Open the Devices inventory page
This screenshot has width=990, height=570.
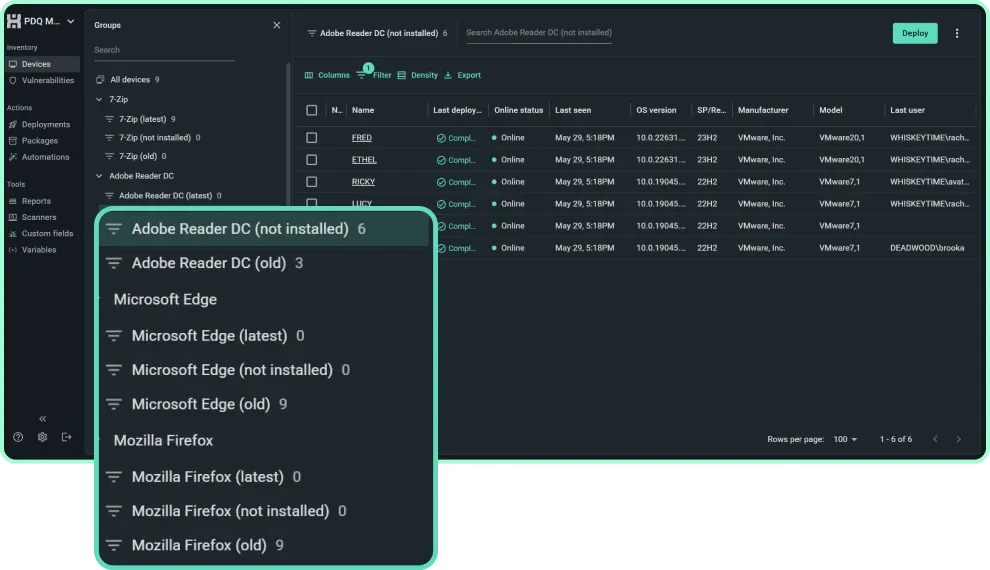point(42,64)
